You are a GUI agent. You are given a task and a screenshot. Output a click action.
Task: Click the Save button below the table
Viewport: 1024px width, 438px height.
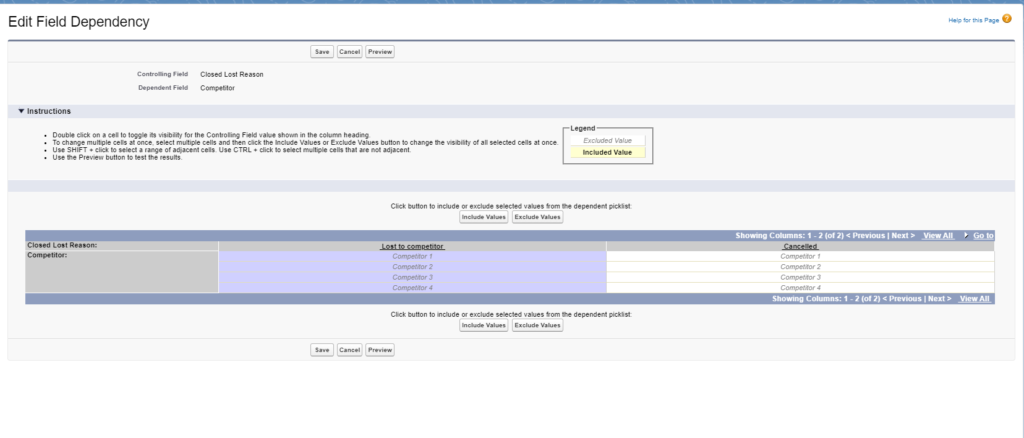point(322,350)
